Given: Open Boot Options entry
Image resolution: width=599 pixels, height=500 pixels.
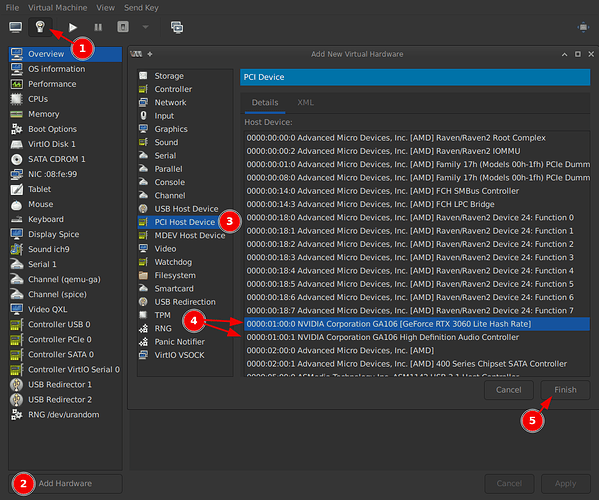Looking at the screenshot, I should tap(65, 129).
